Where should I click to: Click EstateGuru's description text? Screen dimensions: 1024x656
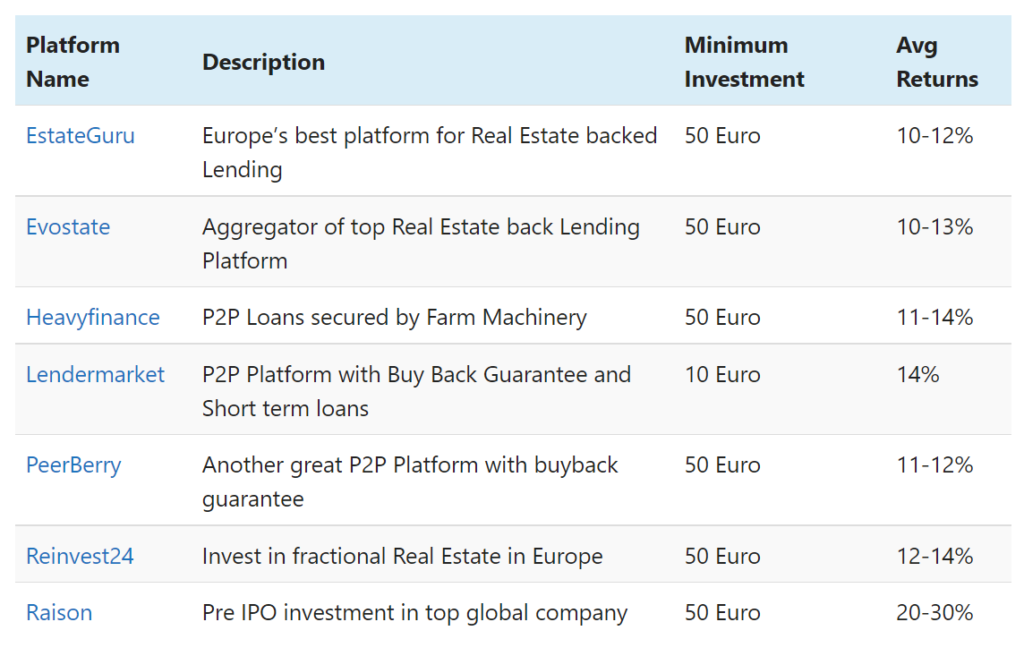(429, 152)
